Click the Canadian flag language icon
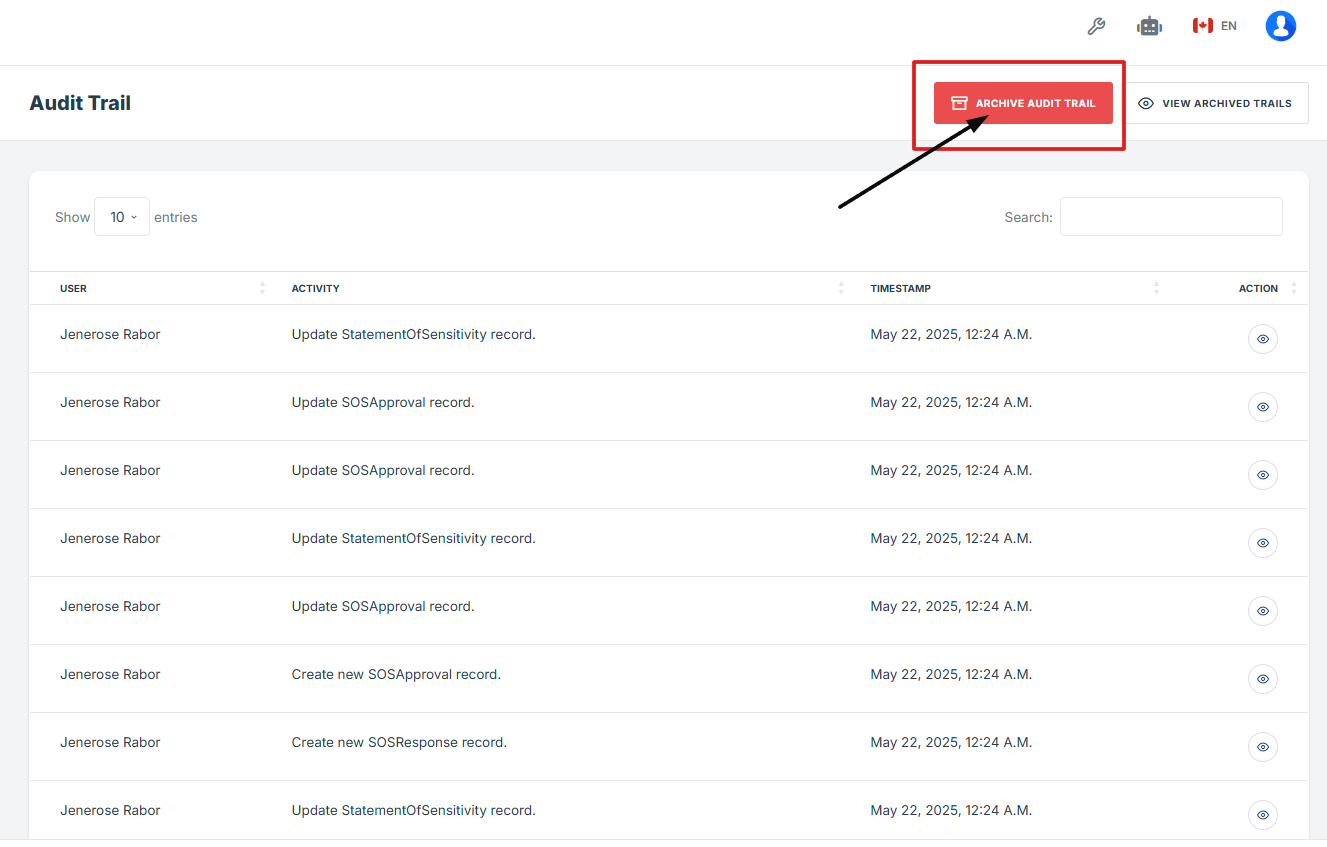1327x847 pixels. pyautogui.click(x=1202, y=26)
